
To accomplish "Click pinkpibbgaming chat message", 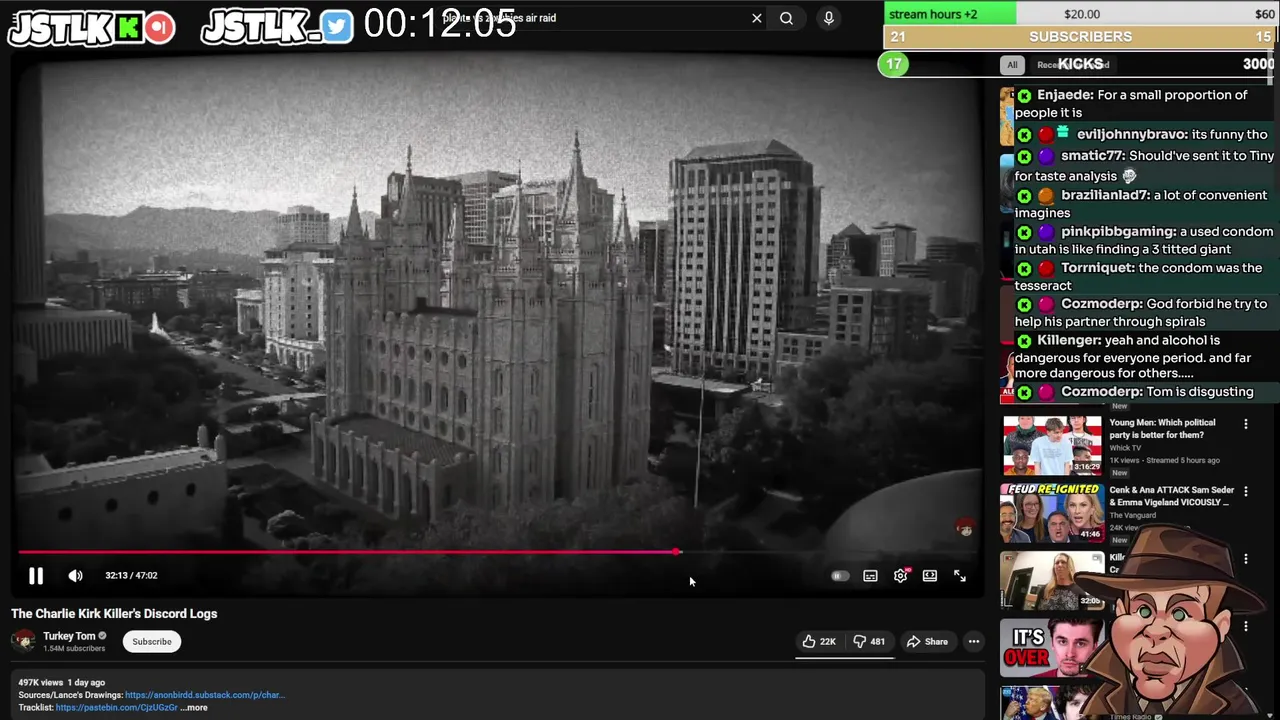I will tap(1145, 240).
